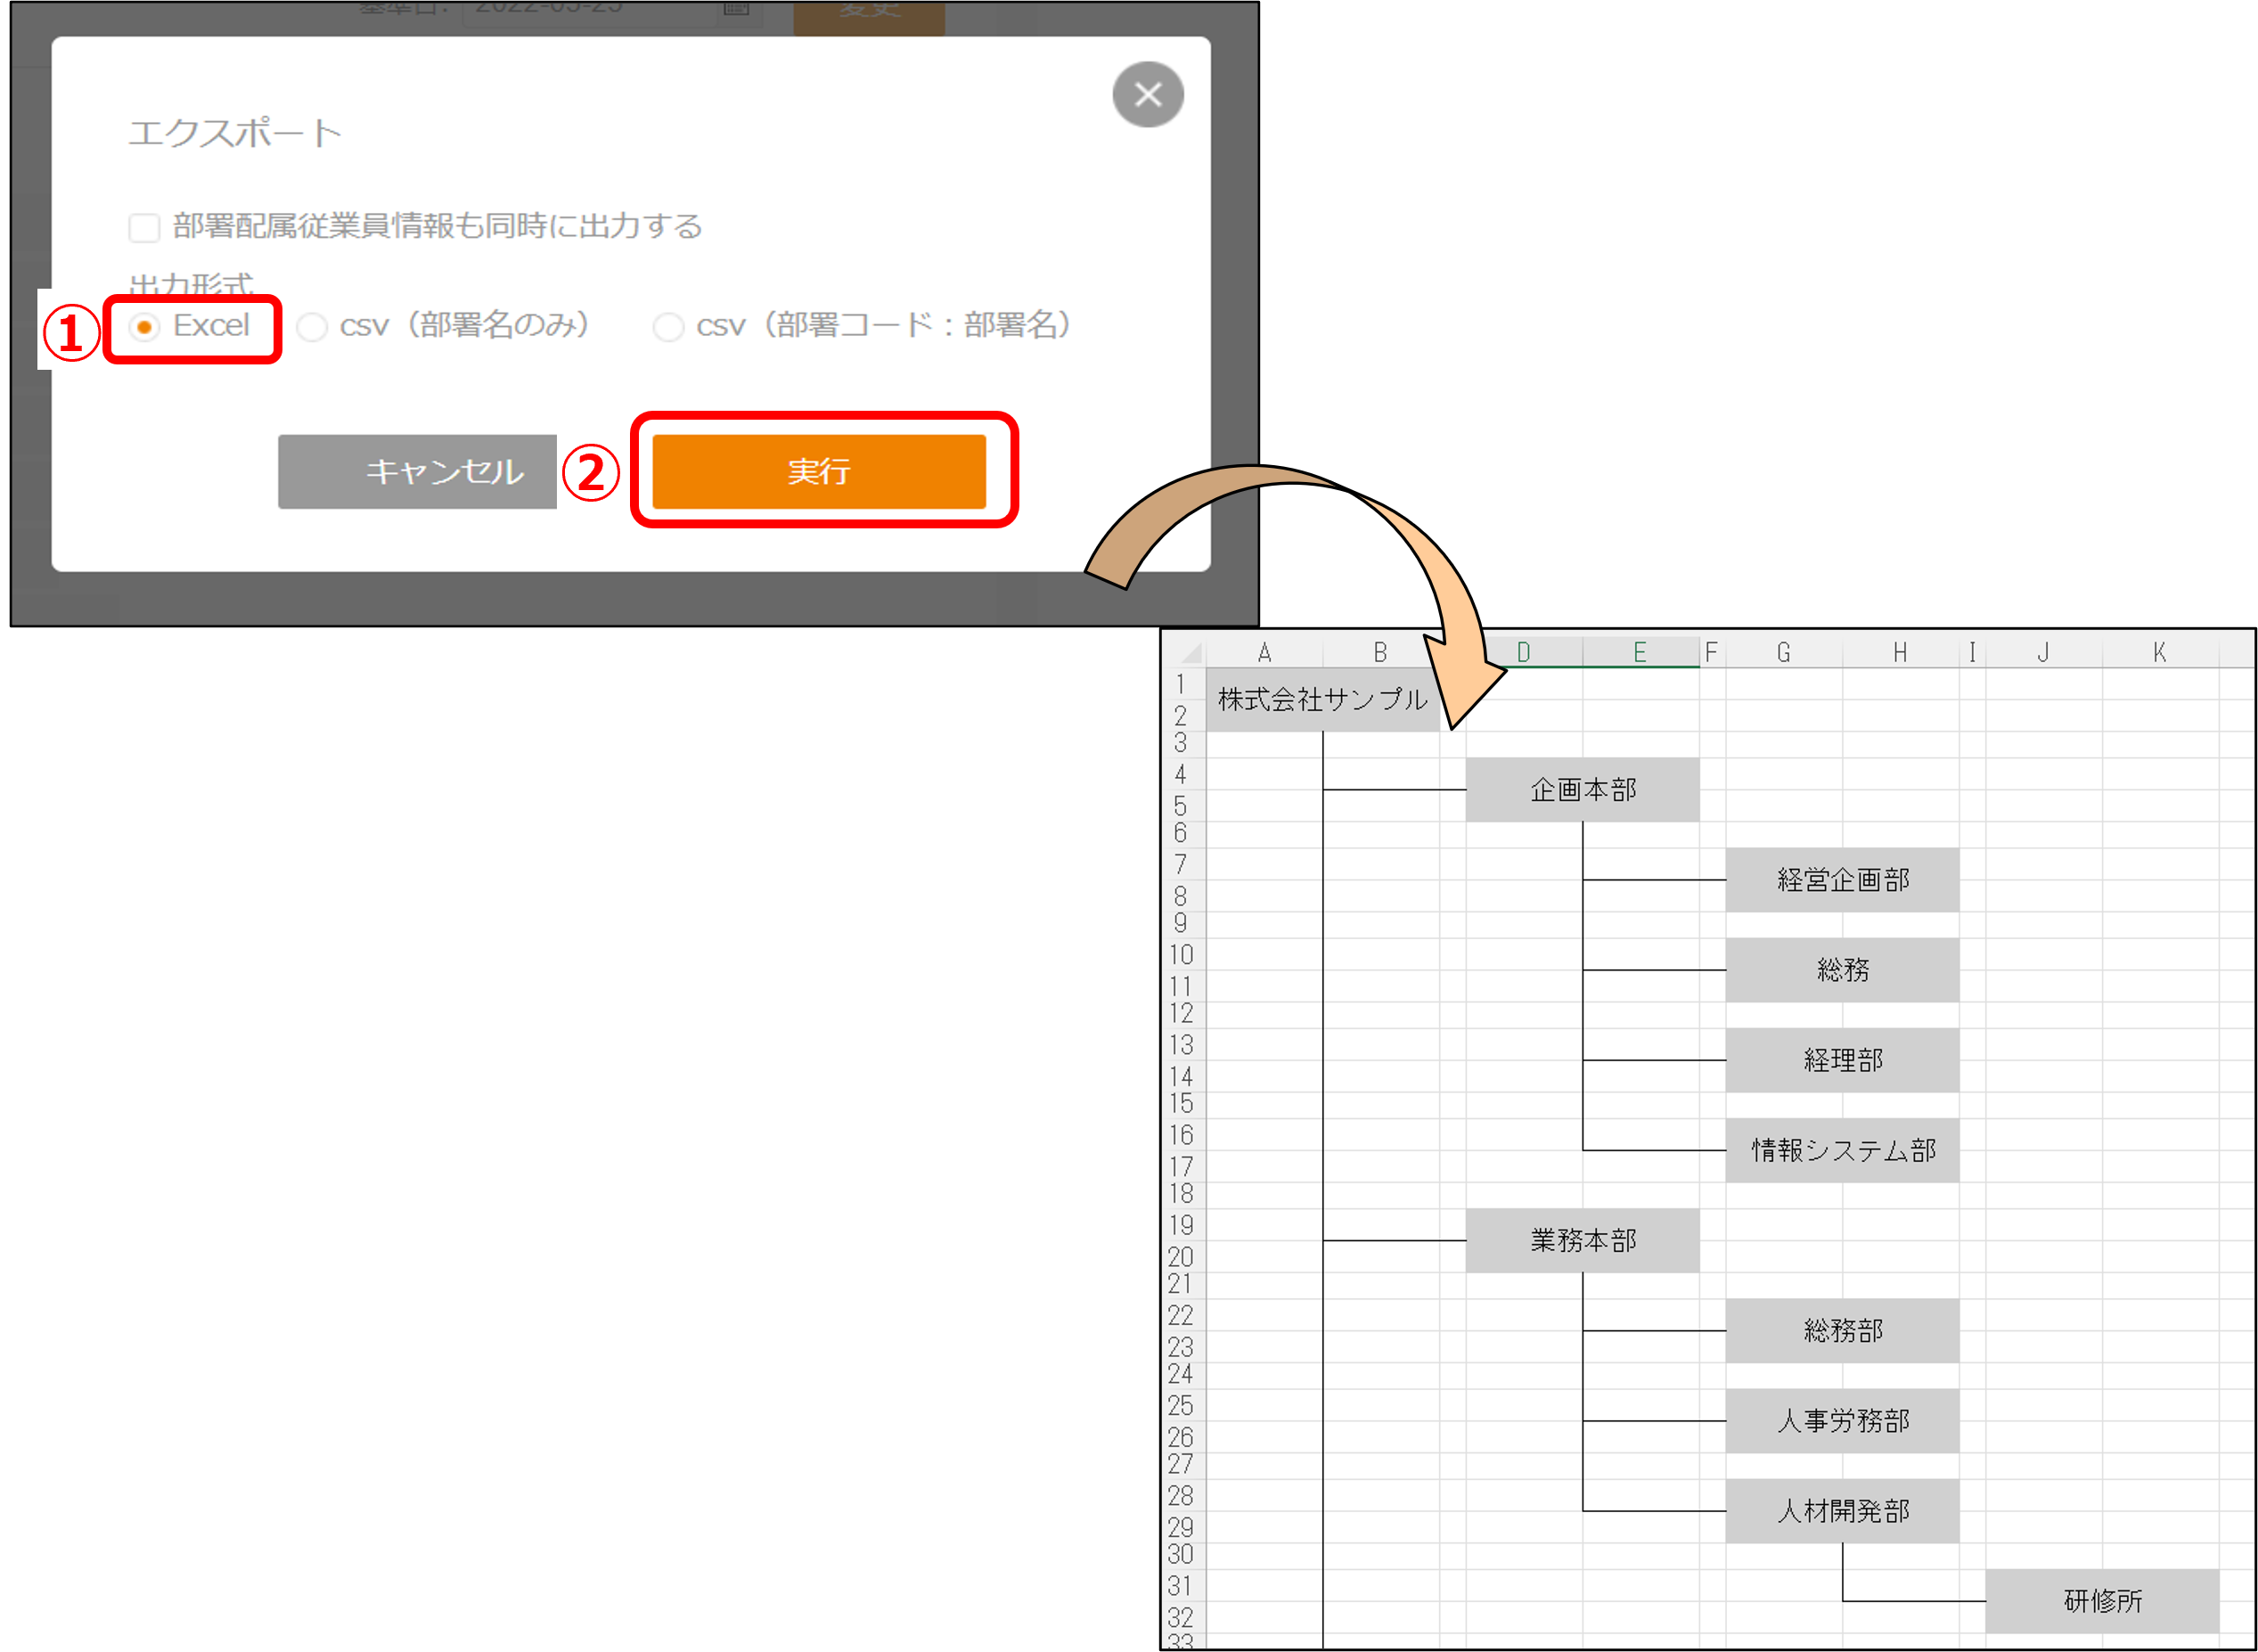This screenshot has width=2258, height=1652.
Task: Select column K header
Action: [x=2159, y=653]
